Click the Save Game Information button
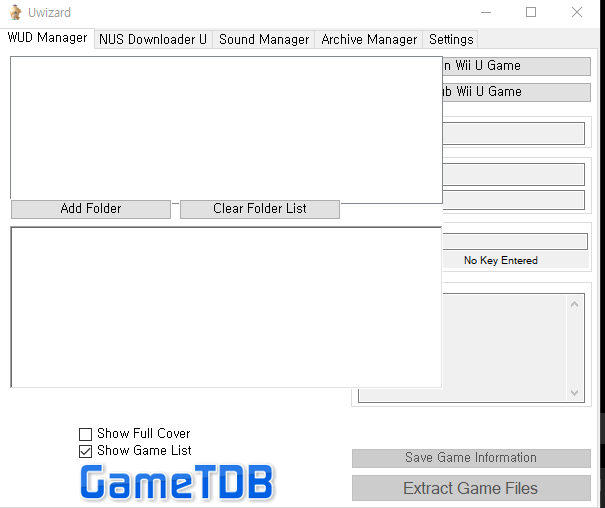The image size is (605, 508). (471, 458)
